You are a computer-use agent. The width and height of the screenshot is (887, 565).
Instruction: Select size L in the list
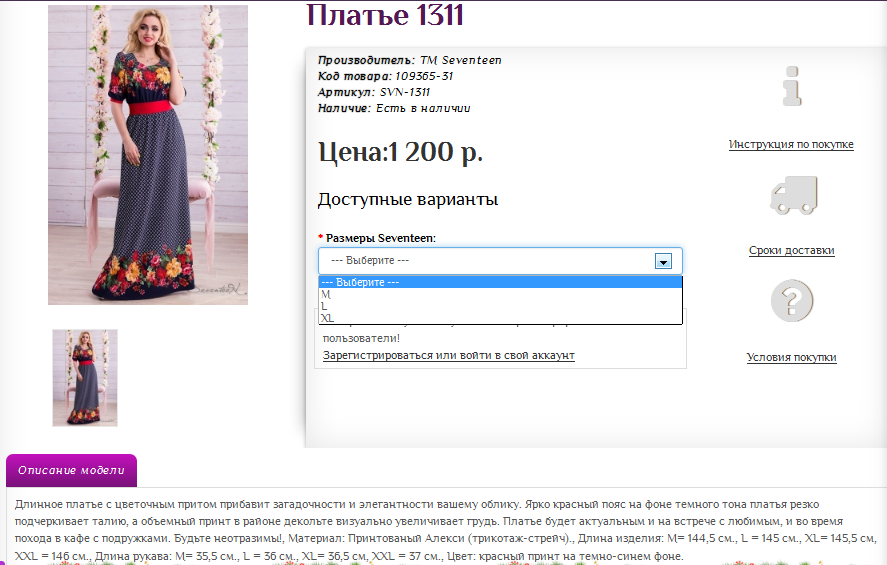[x=500, y=306]
